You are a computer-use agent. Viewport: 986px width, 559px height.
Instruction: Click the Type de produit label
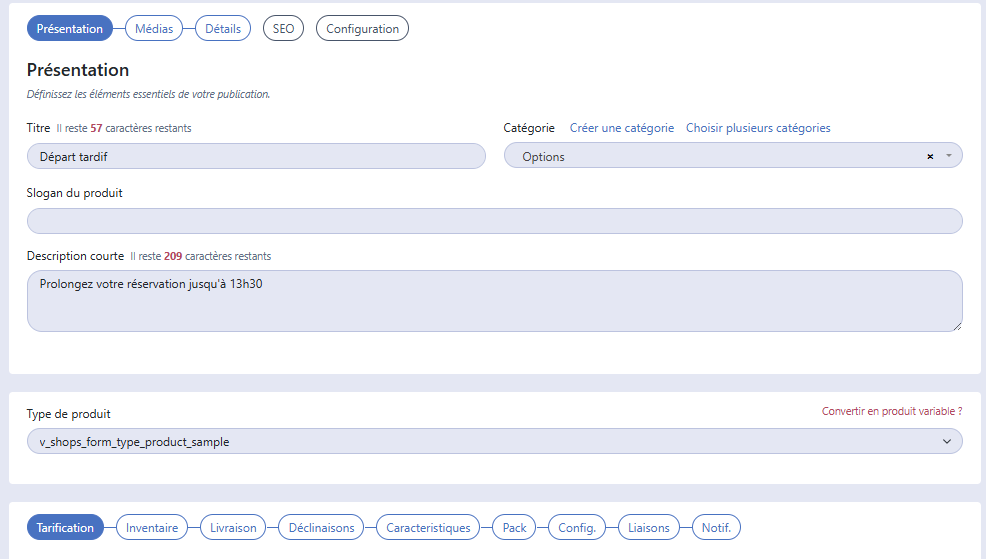point(69,414)
